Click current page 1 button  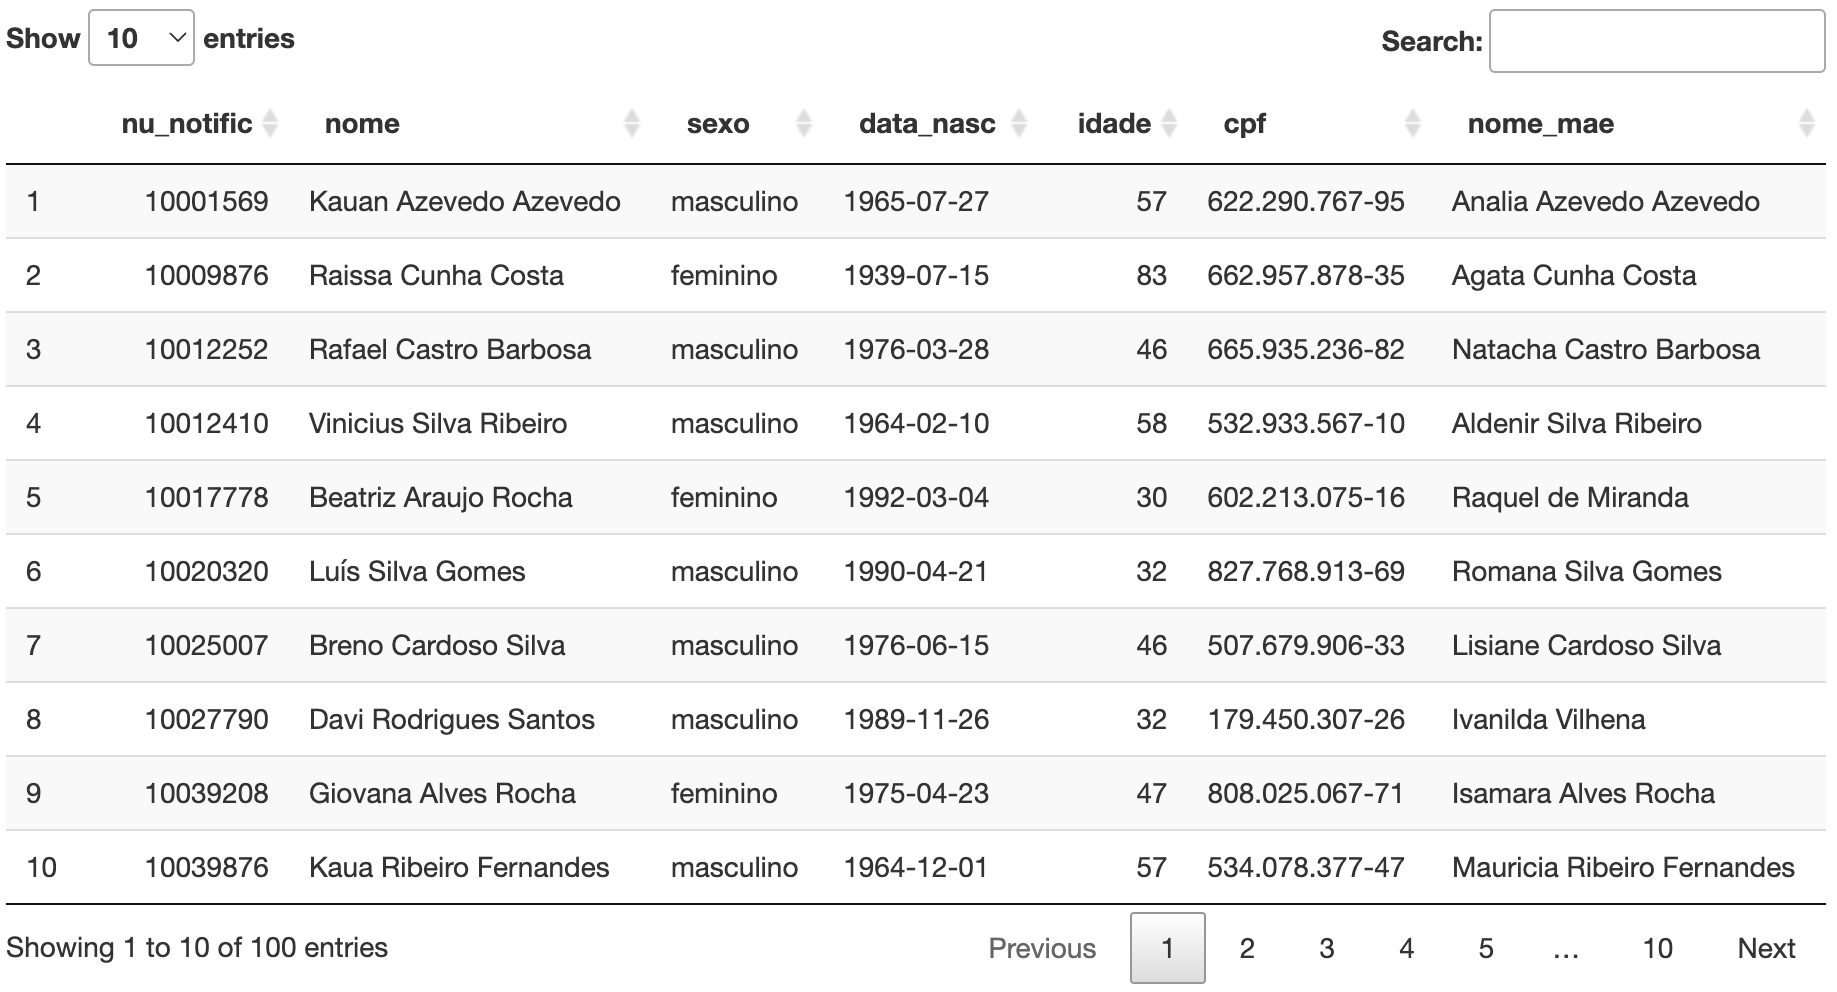point(1167,948)
